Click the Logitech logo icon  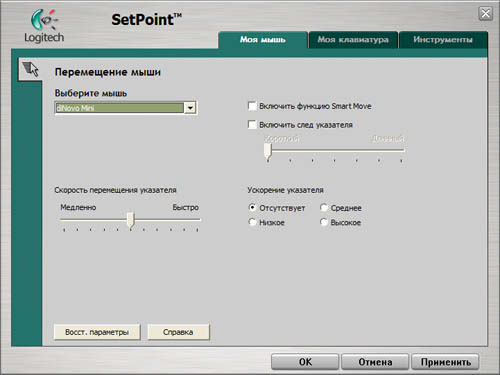click(44, 26)
